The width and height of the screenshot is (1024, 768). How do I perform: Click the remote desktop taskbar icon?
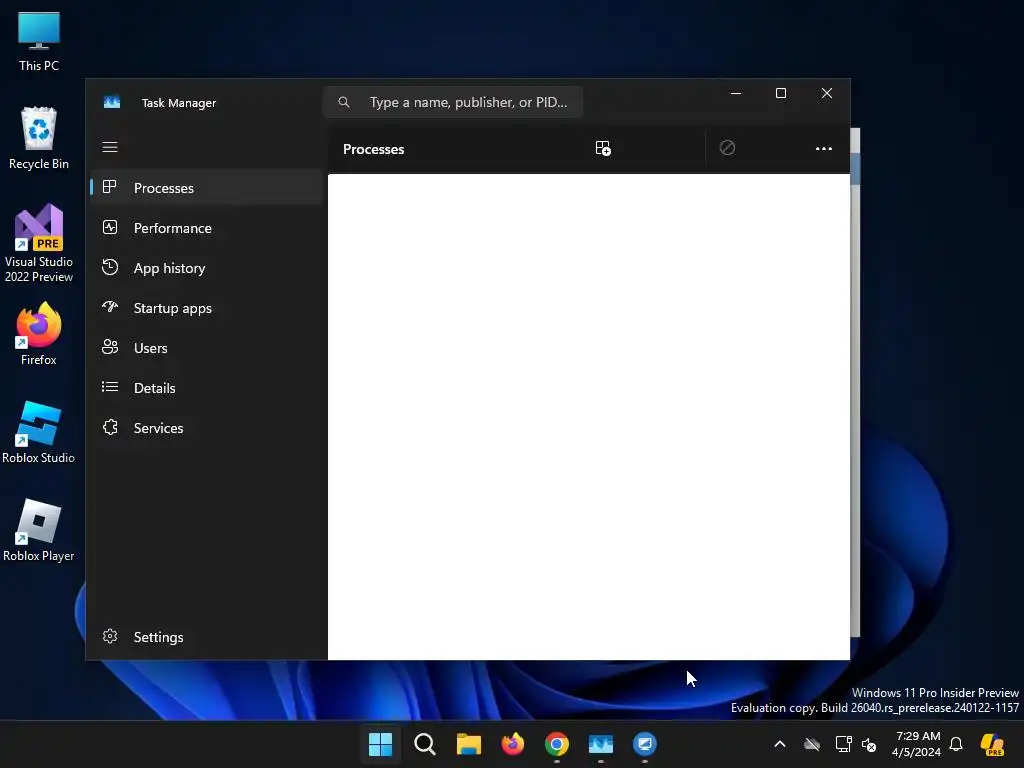pos(645,744)
